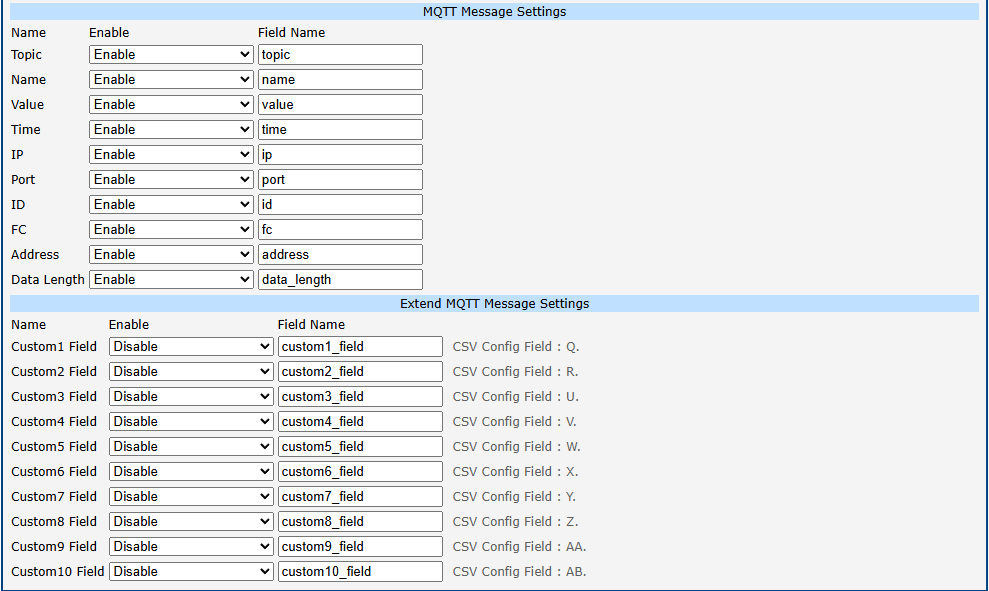
Task: Open the Custom7 Field disable dropdown
Action: [191, 496]
